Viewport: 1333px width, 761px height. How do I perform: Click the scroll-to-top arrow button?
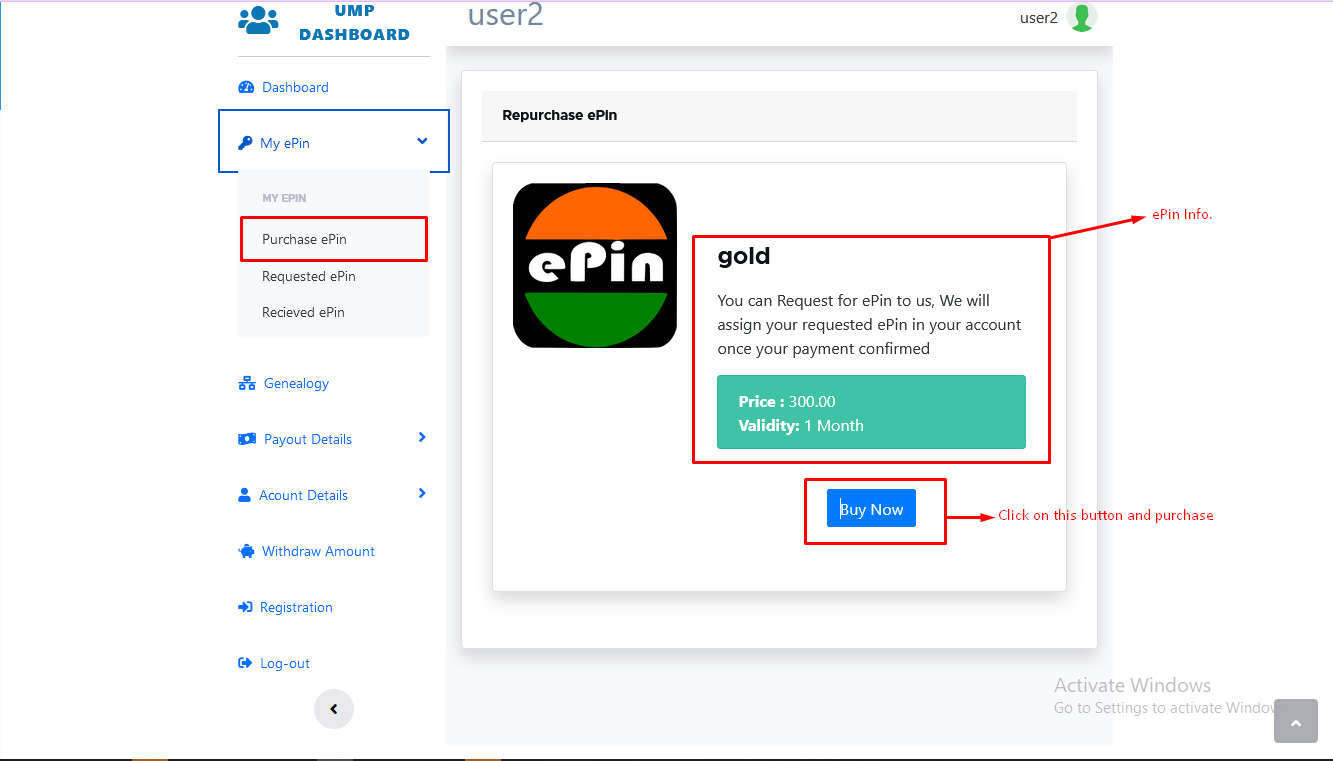(1296, 721)
